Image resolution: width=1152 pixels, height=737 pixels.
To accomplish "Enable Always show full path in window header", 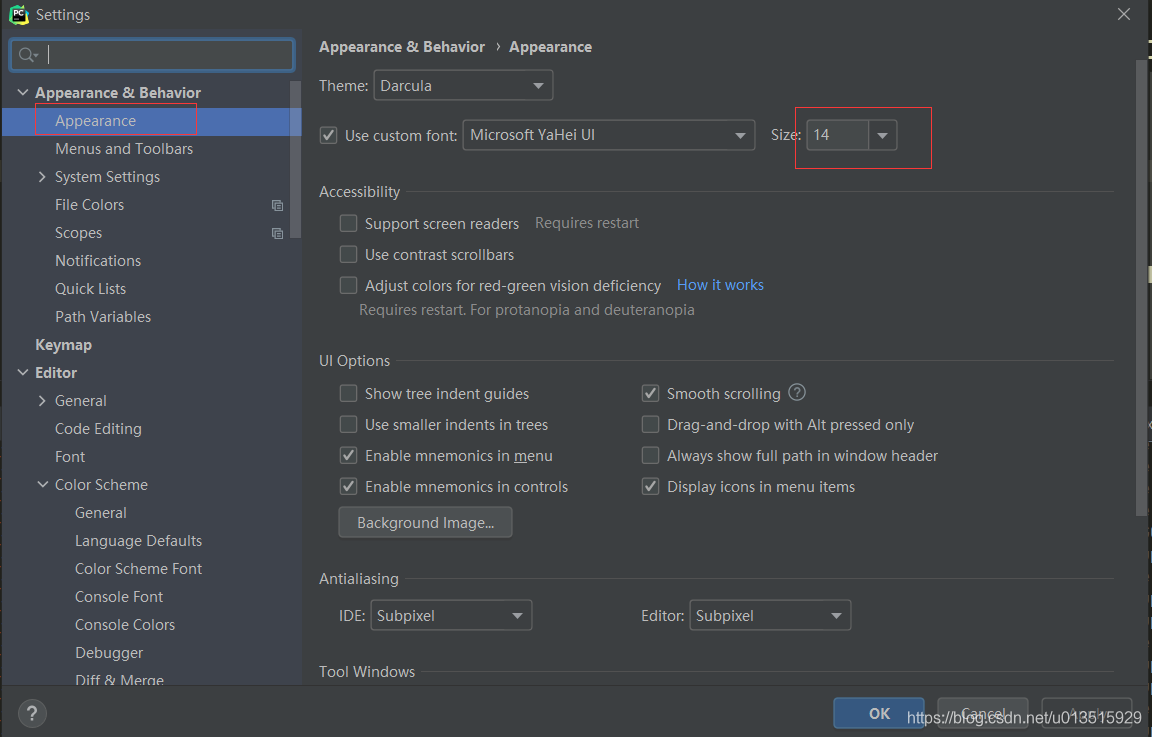I will [x=650, y=456].
